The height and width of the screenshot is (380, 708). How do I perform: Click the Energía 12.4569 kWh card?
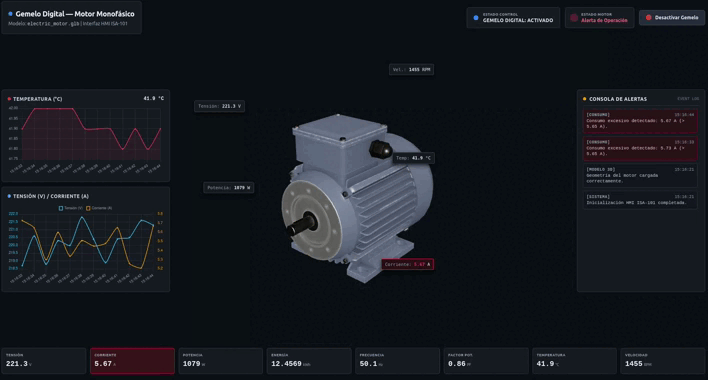309,361
